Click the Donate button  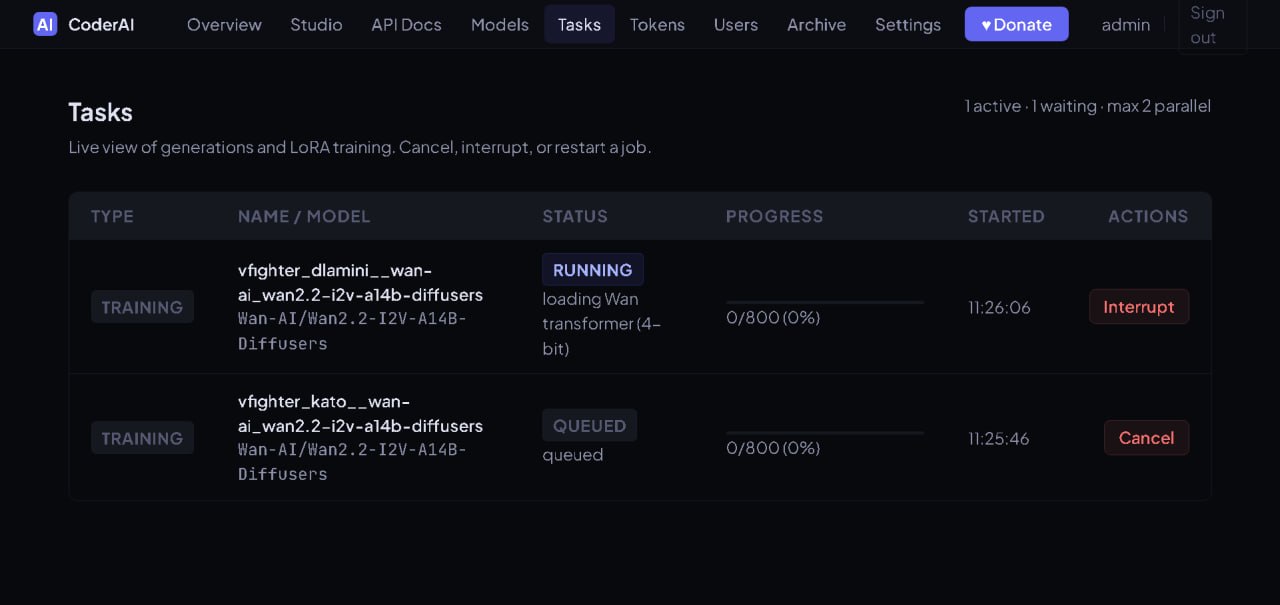click(1016, 24)
